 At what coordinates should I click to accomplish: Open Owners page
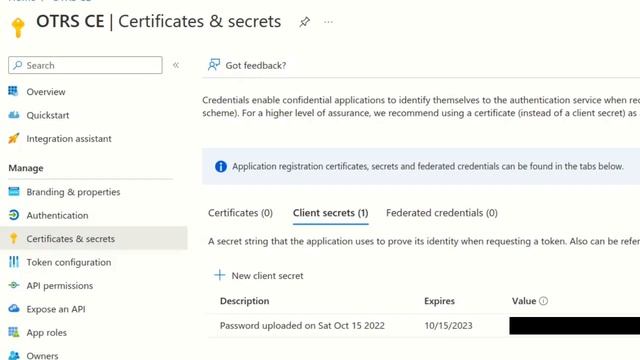42,356
